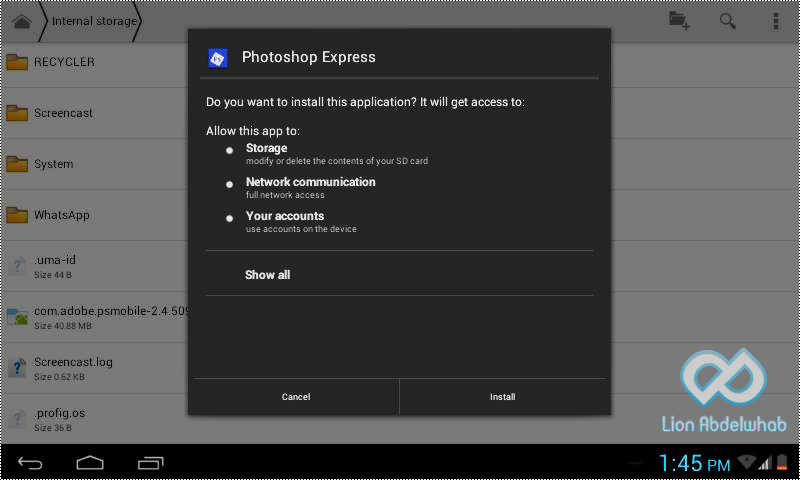Tap the home icon in file manager
Screen dimensions: 800x480
tap(22, 21)
